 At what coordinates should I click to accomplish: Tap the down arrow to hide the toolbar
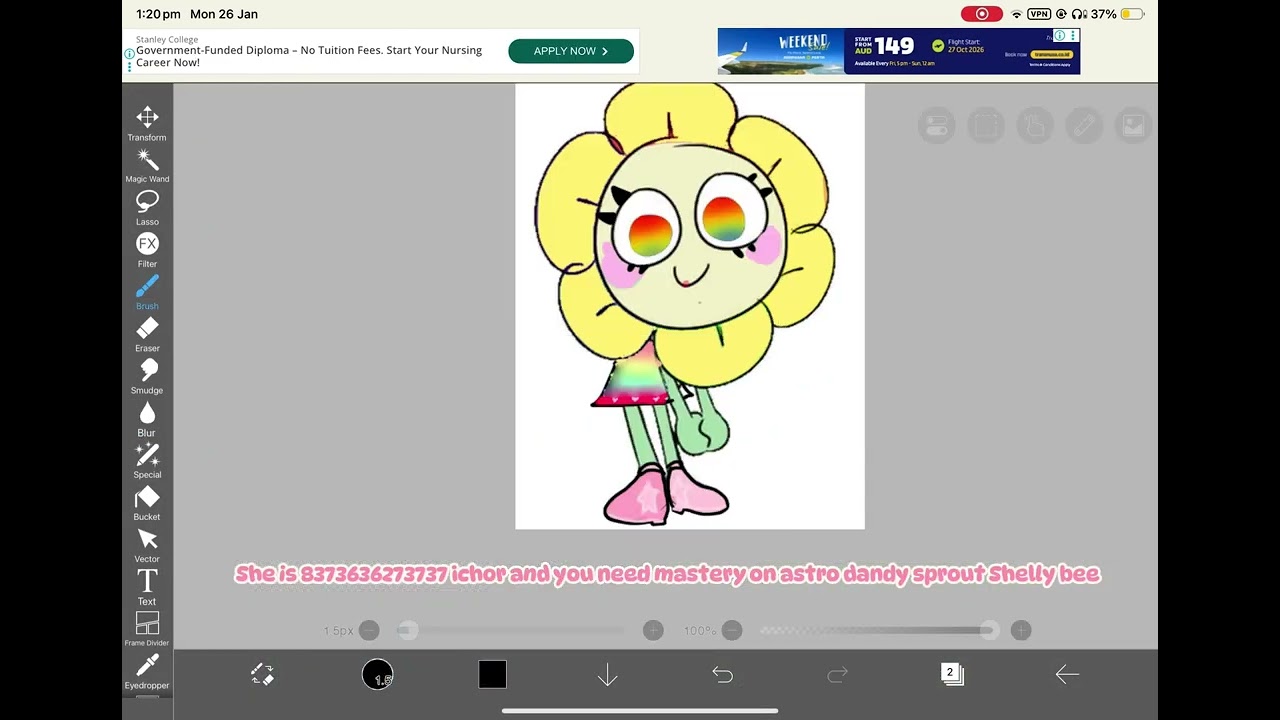[x=607, y=675]
